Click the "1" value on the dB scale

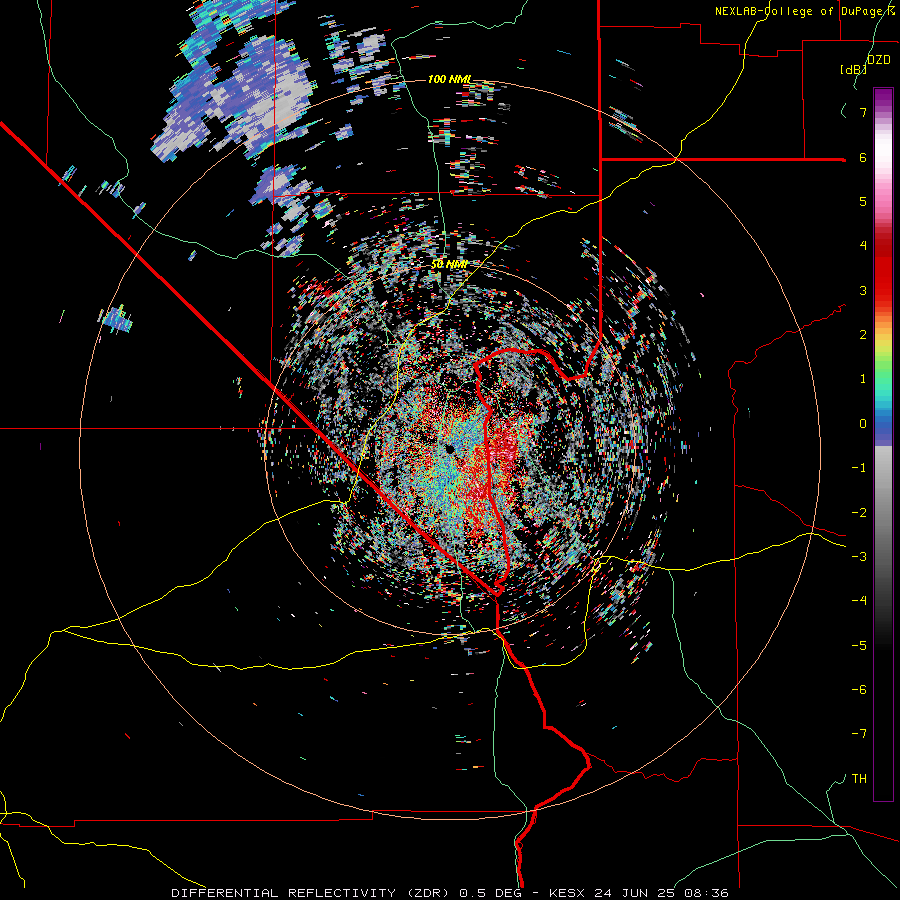pyautogui.click(x=863, y=379)
